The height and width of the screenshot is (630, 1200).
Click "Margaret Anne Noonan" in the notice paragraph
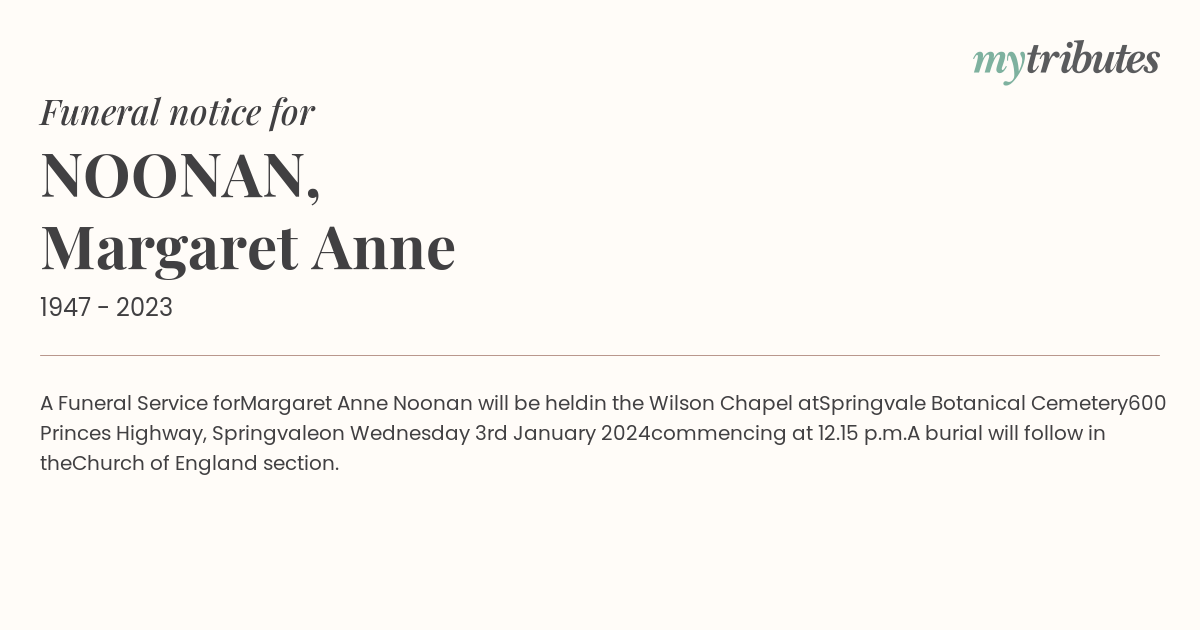point(357,404)
